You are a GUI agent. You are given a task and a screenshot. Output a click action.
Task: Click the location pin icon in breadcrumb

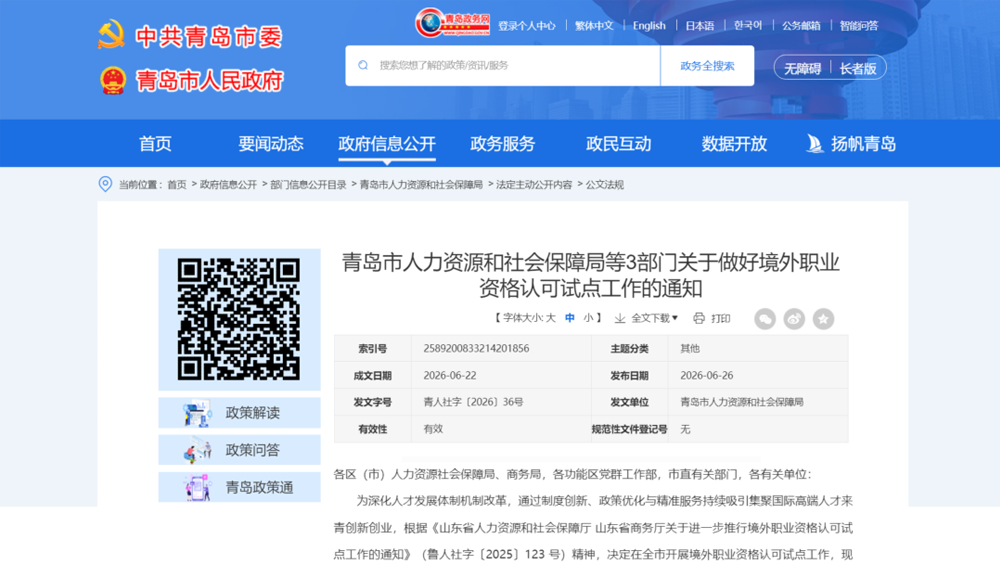tap(105, 184)
